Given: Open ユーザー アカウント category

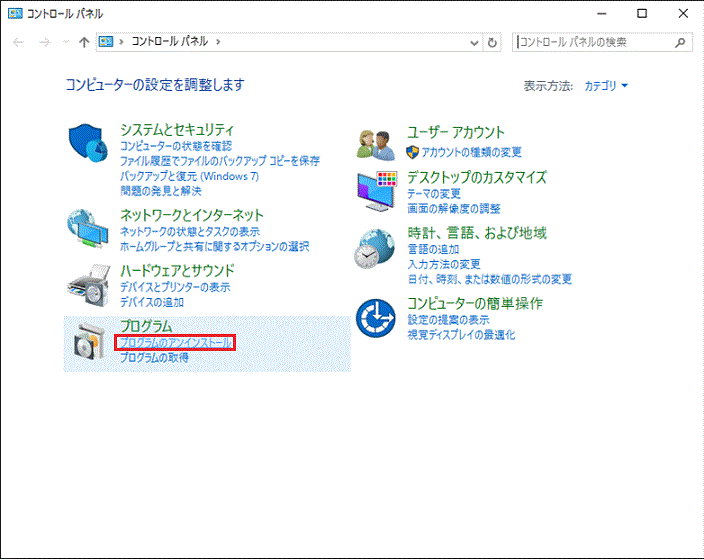Looking at the screenshot, I should 456,132.
